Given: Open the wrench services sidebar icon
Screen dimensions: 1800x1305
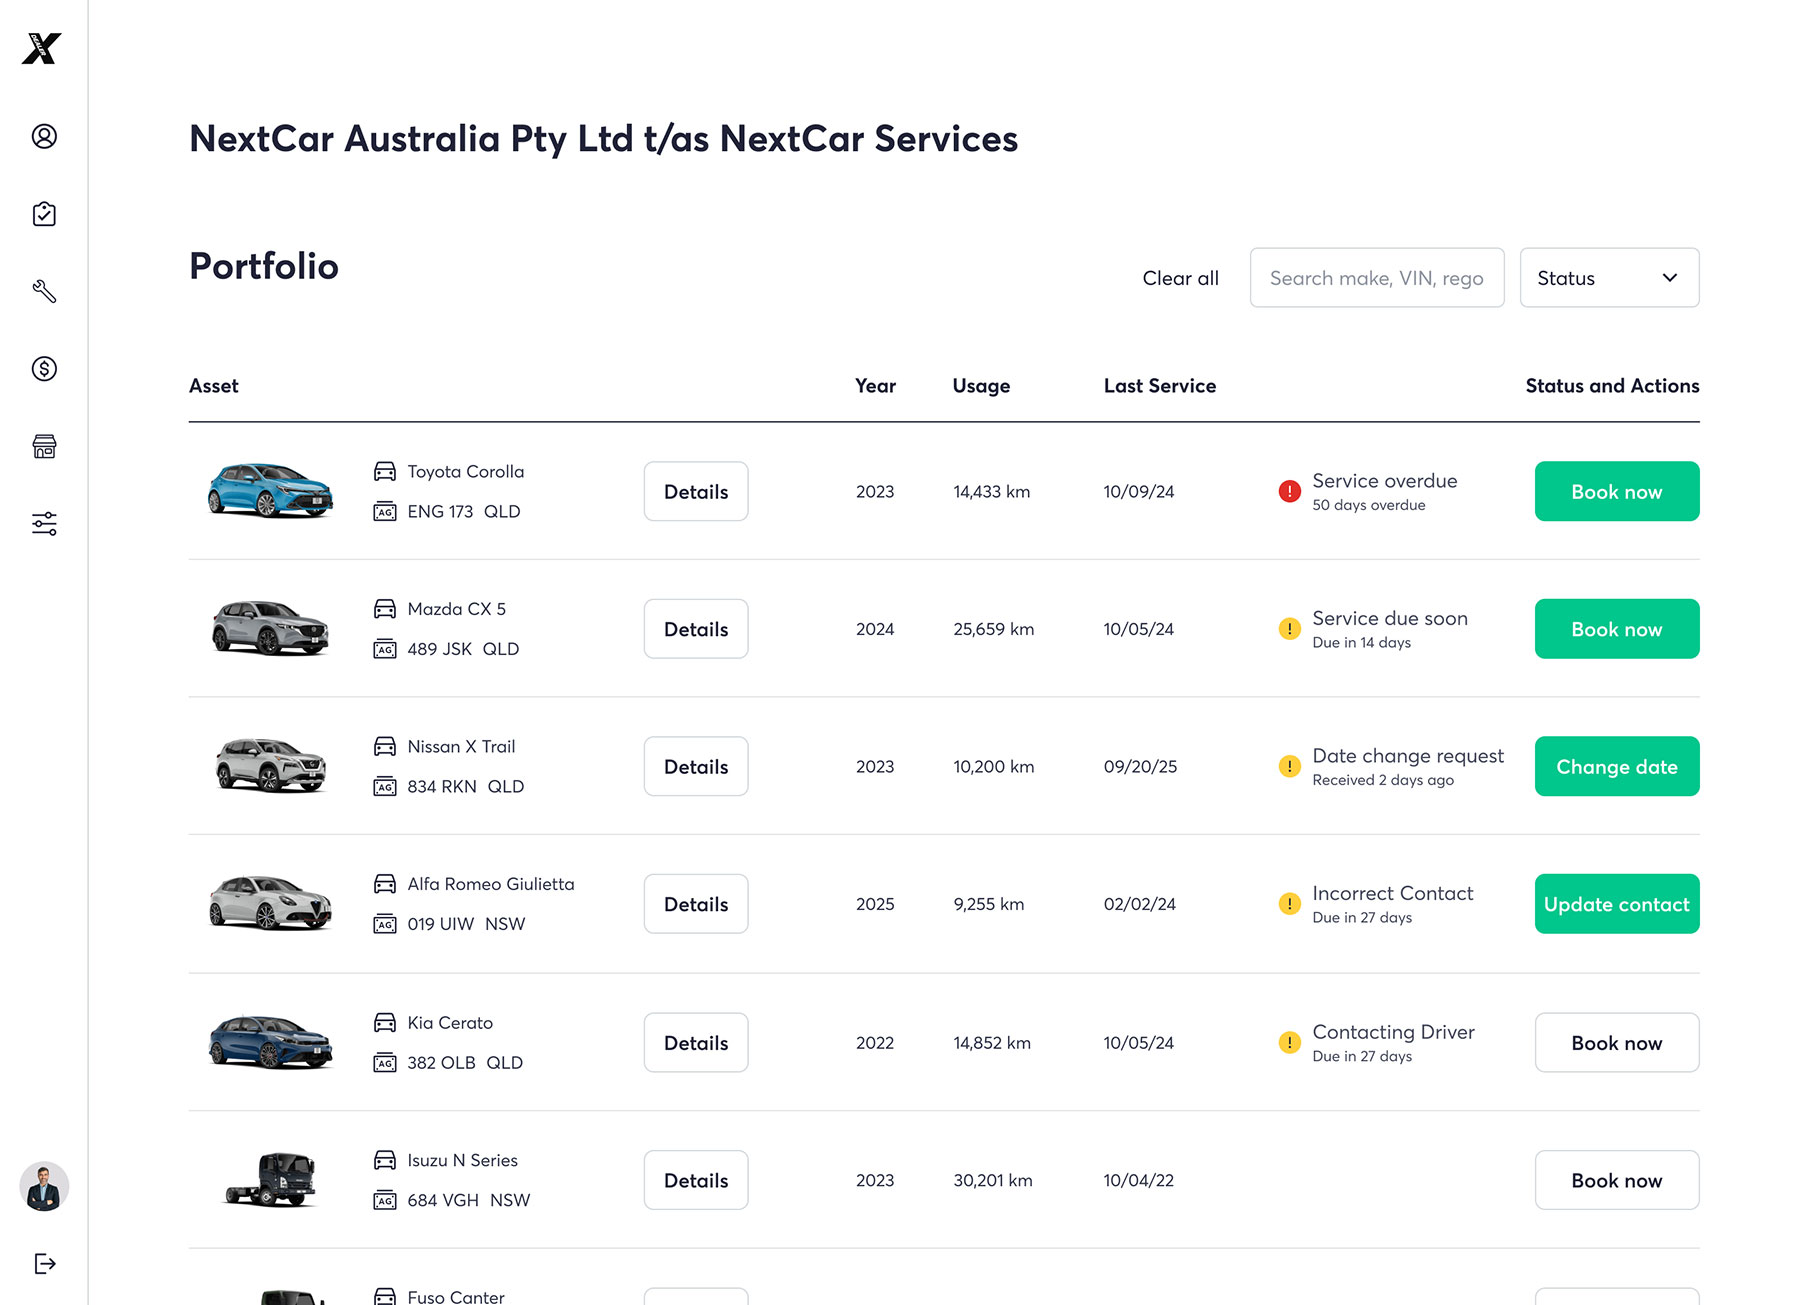Looking at the screenshot, I should pyautogui.click(x=44, y=291).
